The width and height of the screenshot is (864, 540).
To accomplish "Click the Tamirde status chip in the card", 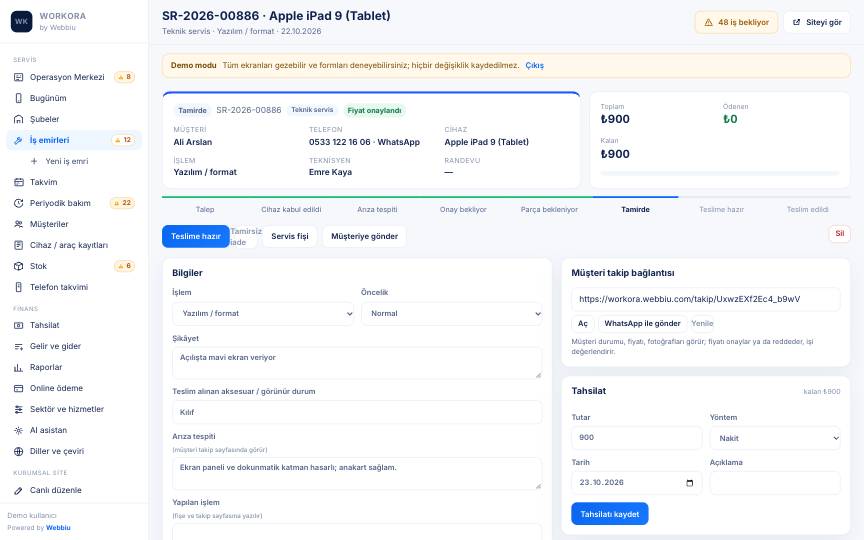I will (x=192, y=111).
